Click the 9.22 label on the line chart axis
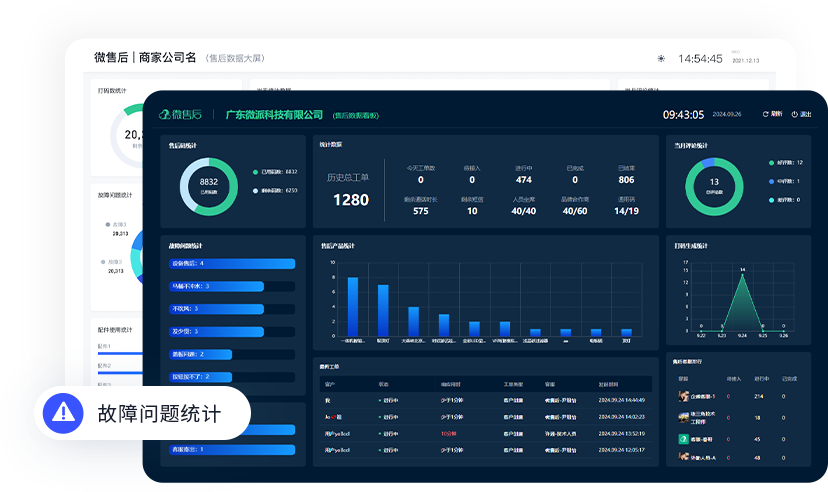This screenshot has width=828, height=492. click(x=701, y=336)
